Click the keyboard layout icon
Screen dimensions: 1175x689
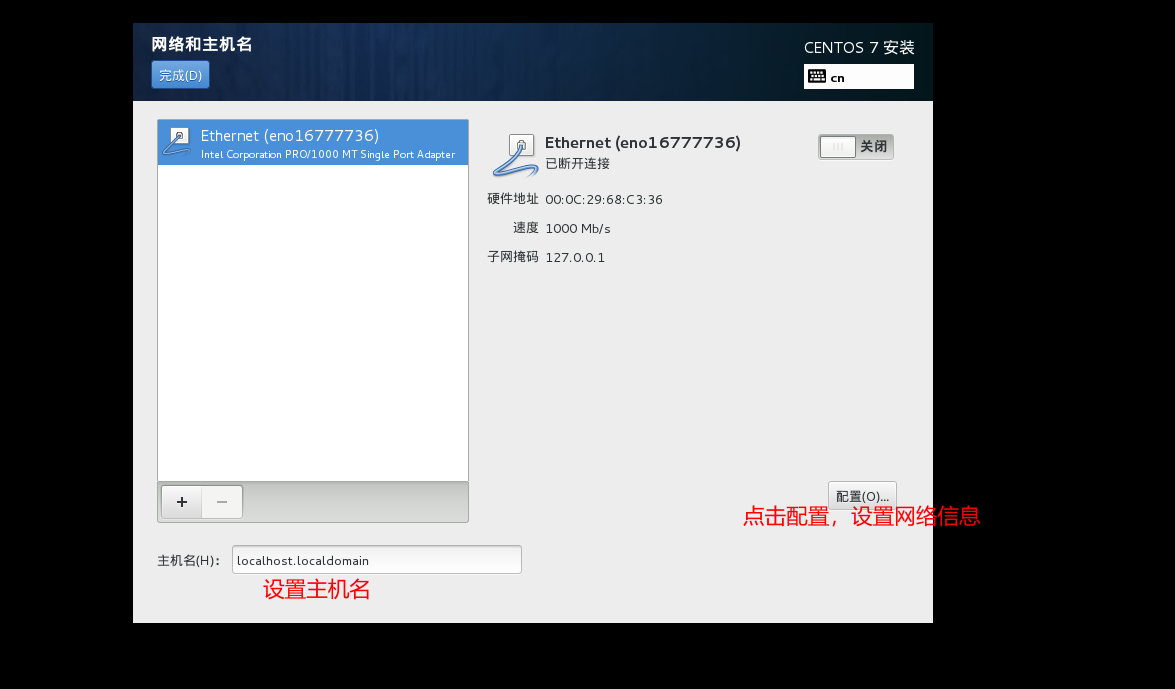[x=817, y=76]
